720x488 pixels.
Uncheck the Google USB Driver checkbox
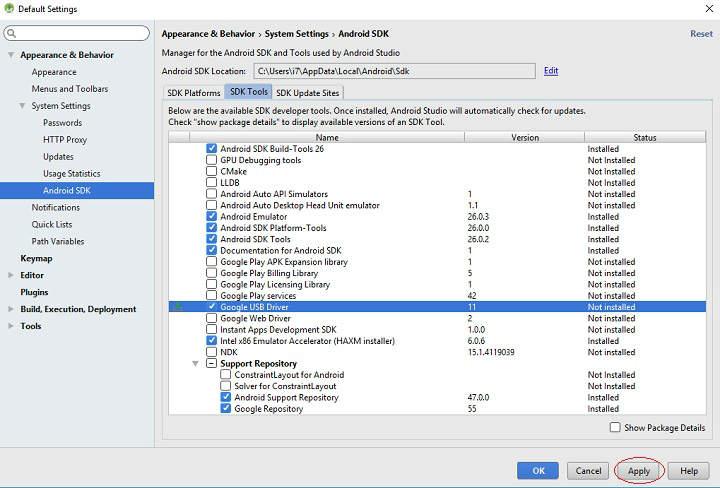pyautogui.click(x=211, y=307)
